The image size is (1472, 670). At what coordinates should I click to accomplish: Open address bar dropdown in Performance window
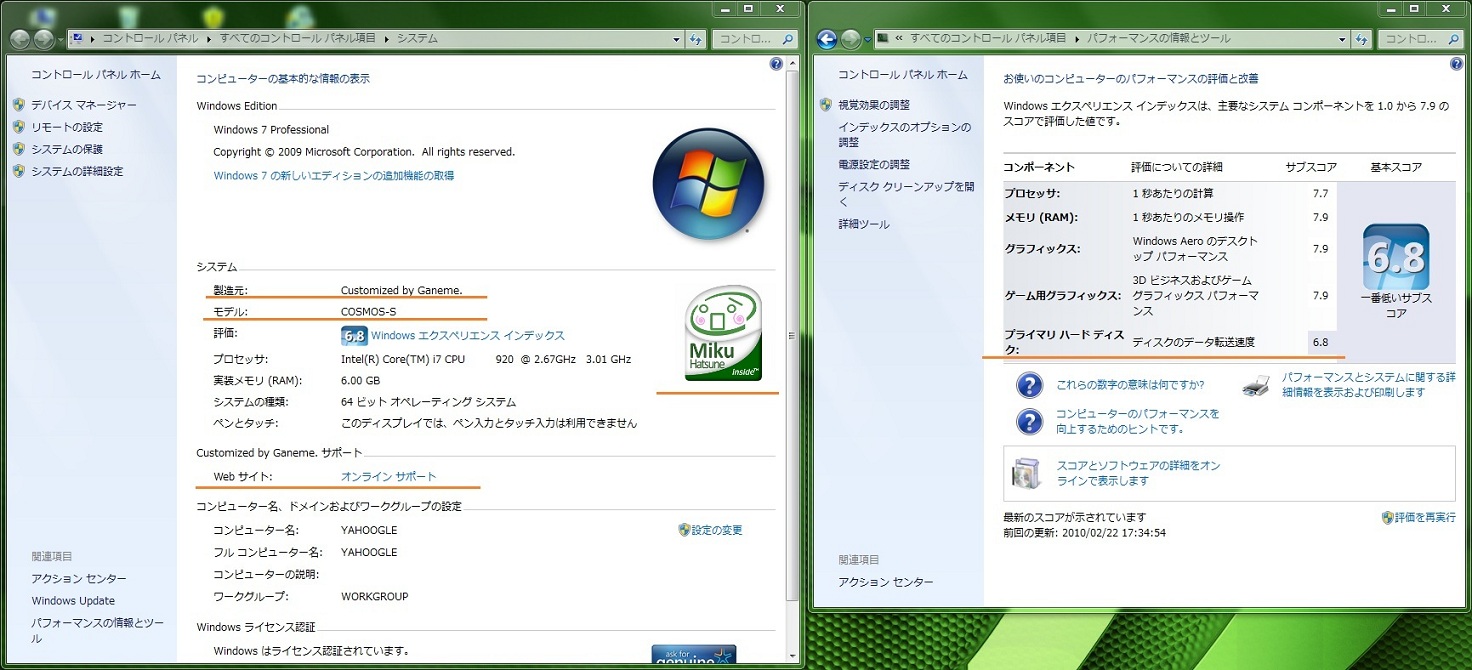1343,39
